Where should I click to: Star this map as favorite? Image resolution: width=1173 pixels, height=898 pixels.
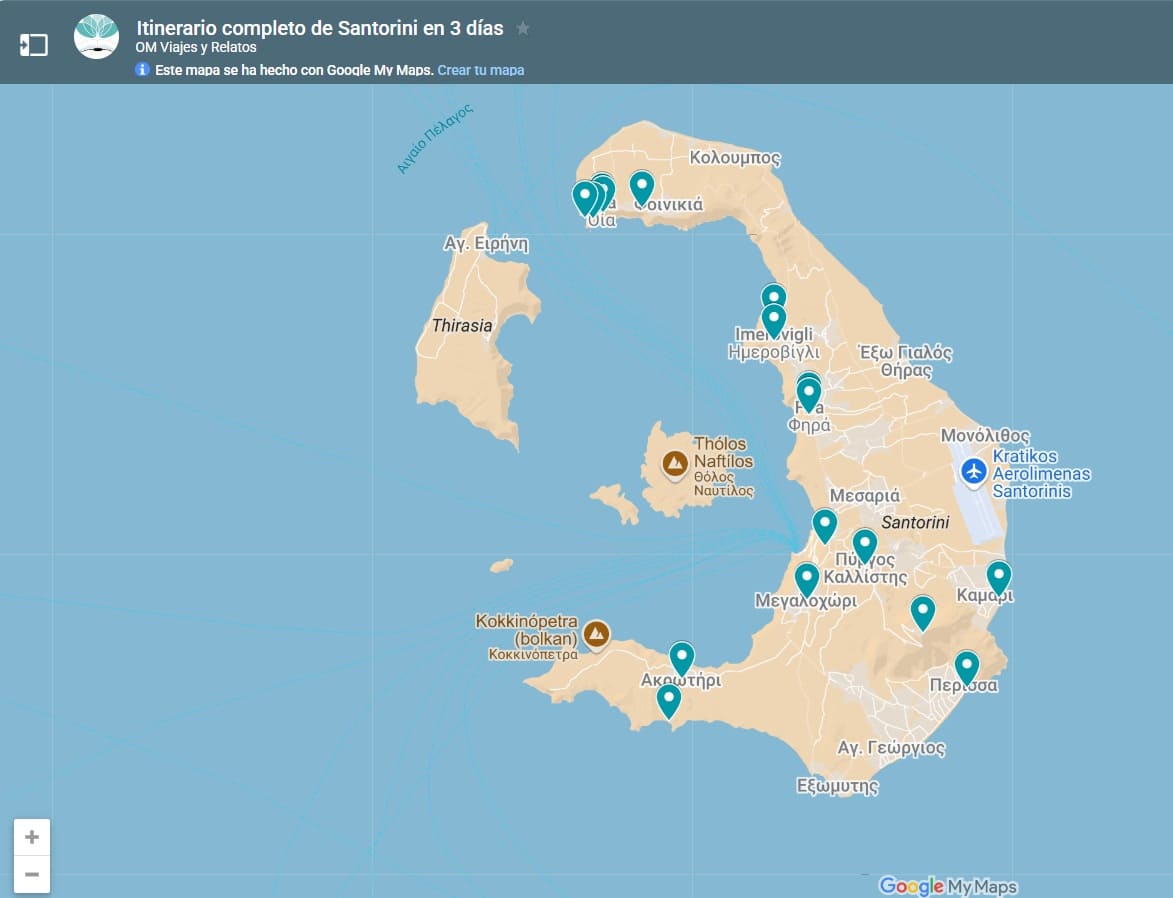point(523,28)
